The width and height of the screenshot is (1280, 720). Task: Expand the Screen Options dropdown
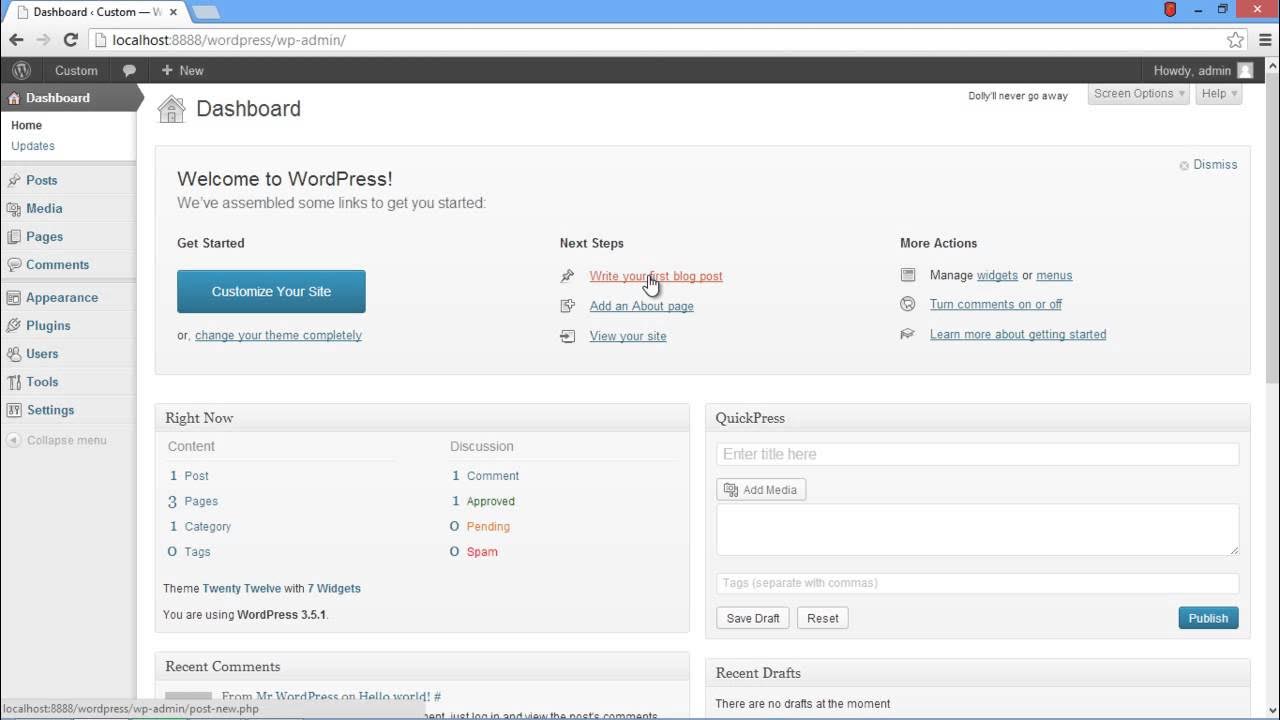pos(1139,94)
